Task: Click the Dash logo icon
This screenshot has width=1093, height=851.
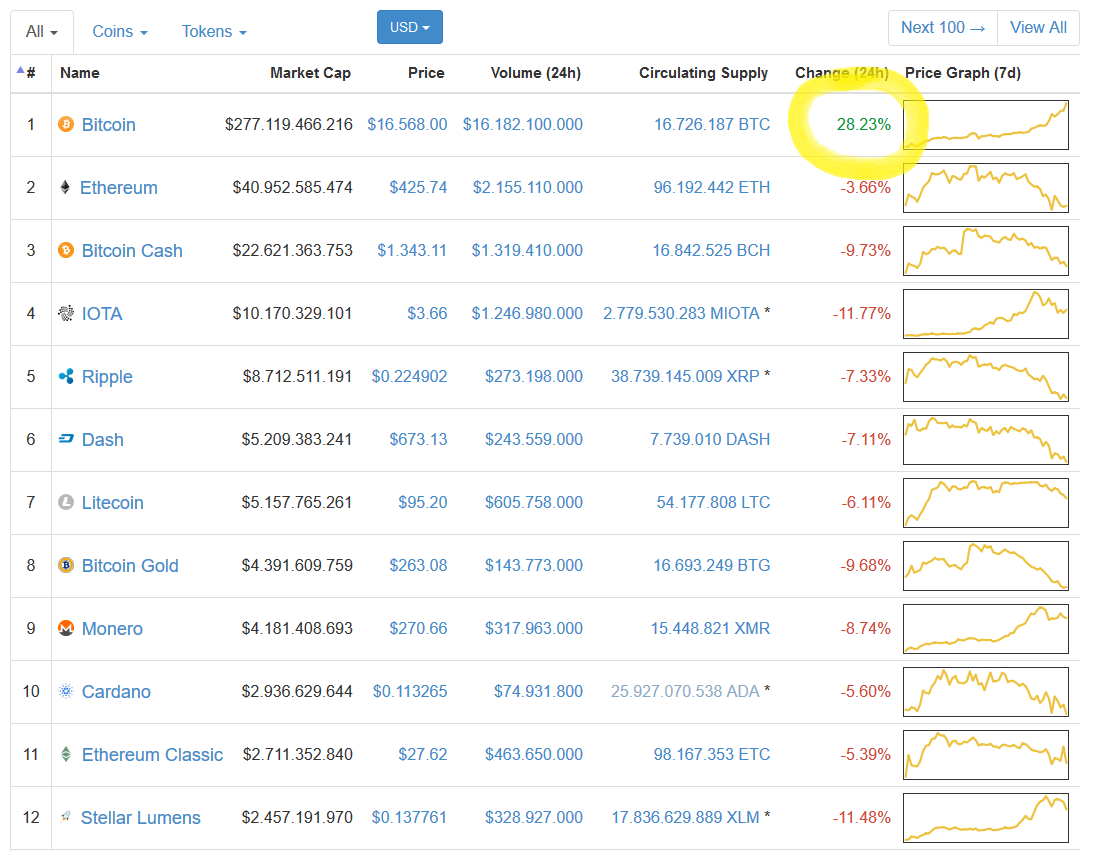Action: coord(66,440)
